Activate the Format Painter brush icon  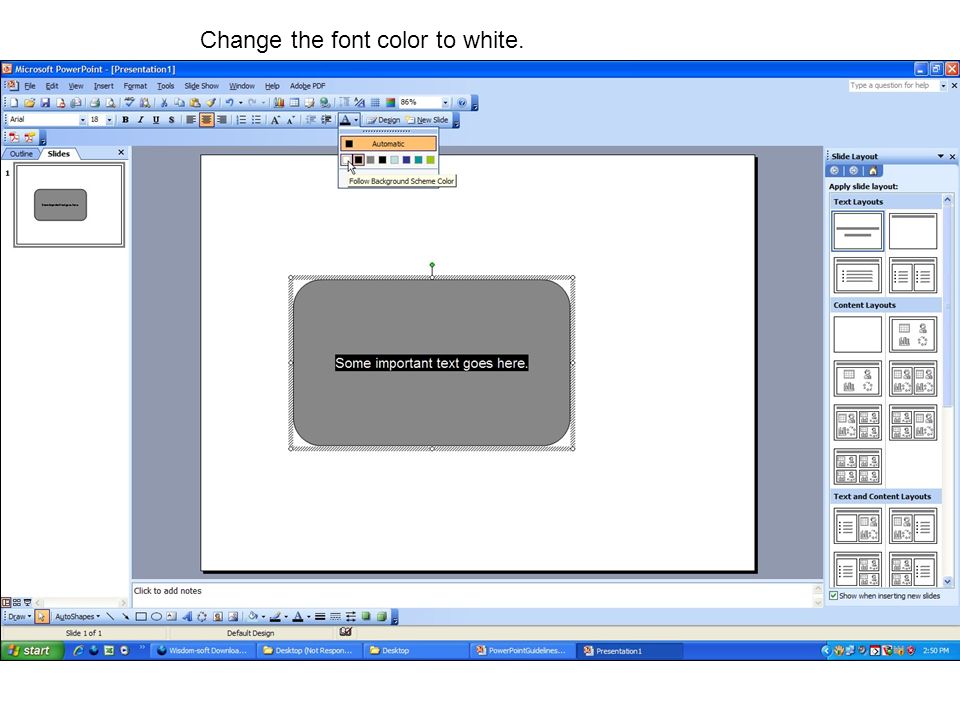click(x=211, y=103)
